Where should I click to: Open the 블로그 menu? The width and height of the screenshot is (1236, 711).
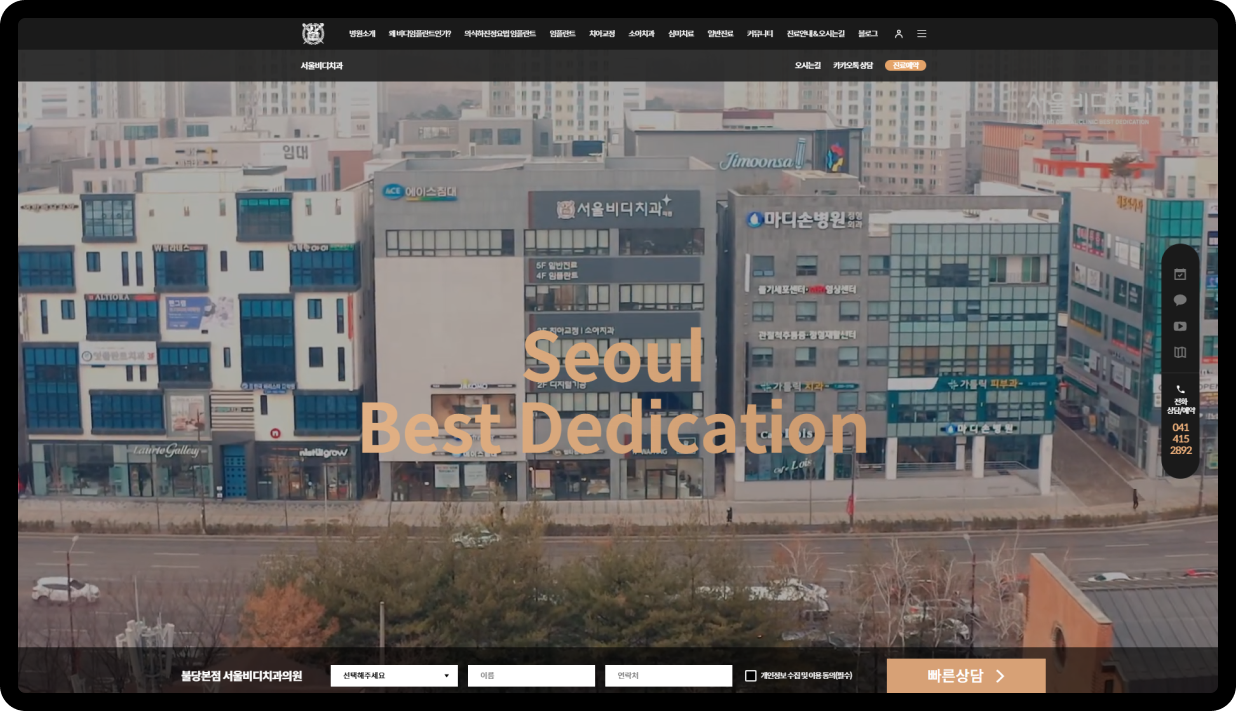point(868,34)
